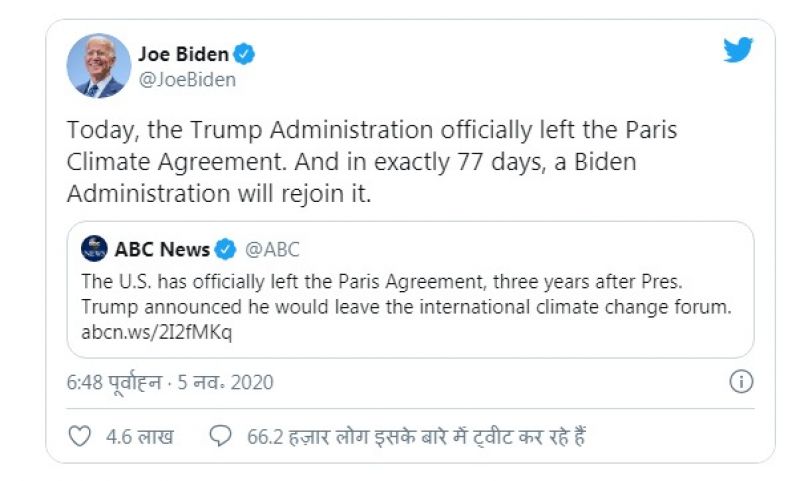The height and width of the screenshot is (481, 800).
Task: Click the speech bubble reply icon
Action: [221, 437]
